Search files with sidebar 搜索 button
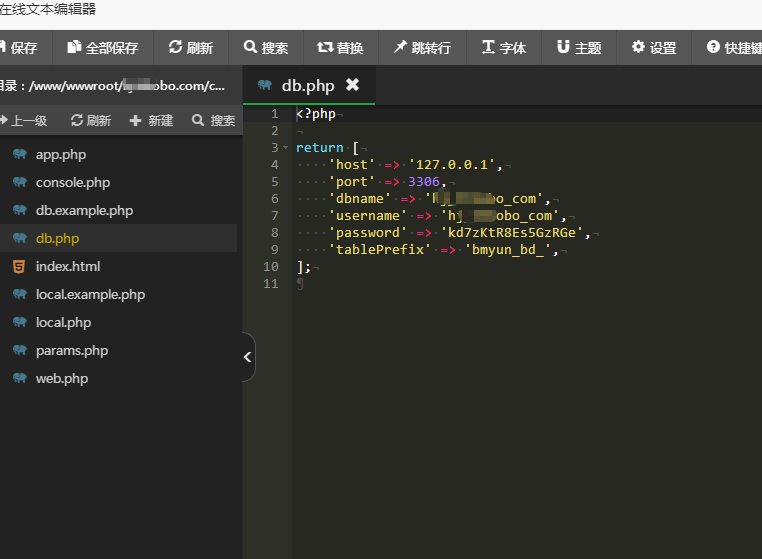The height and width of the screenshot is (559, 762). click(213, 120)
